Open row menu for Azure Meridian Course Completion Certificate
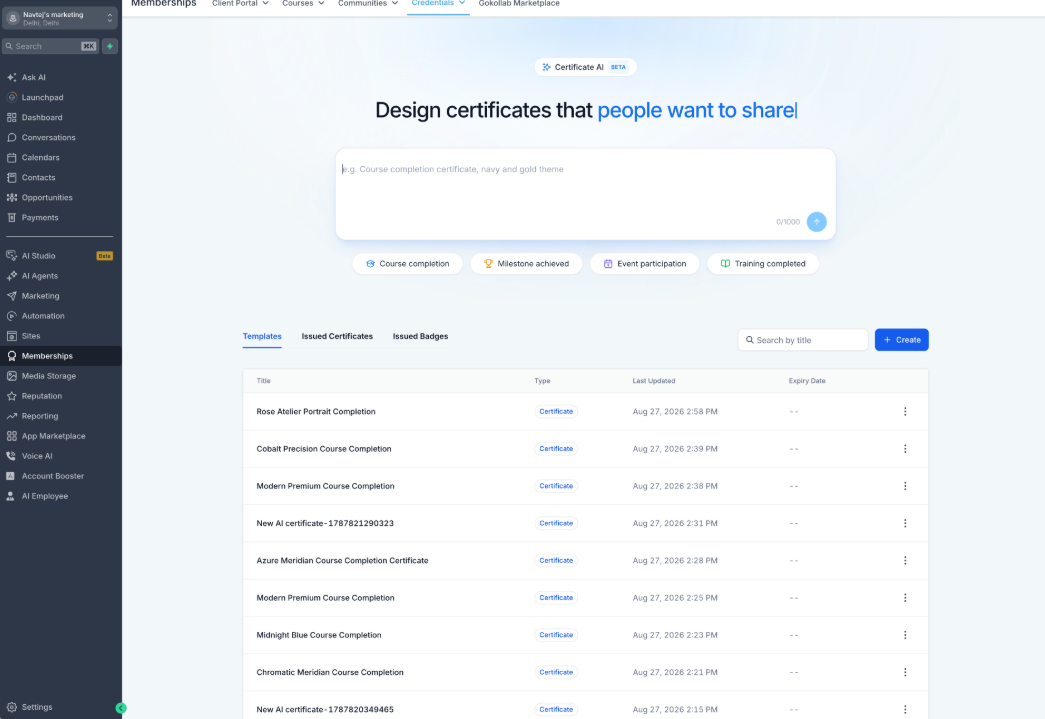The image size is (1045, 719). pyautogui.click(x=905, y=561)
